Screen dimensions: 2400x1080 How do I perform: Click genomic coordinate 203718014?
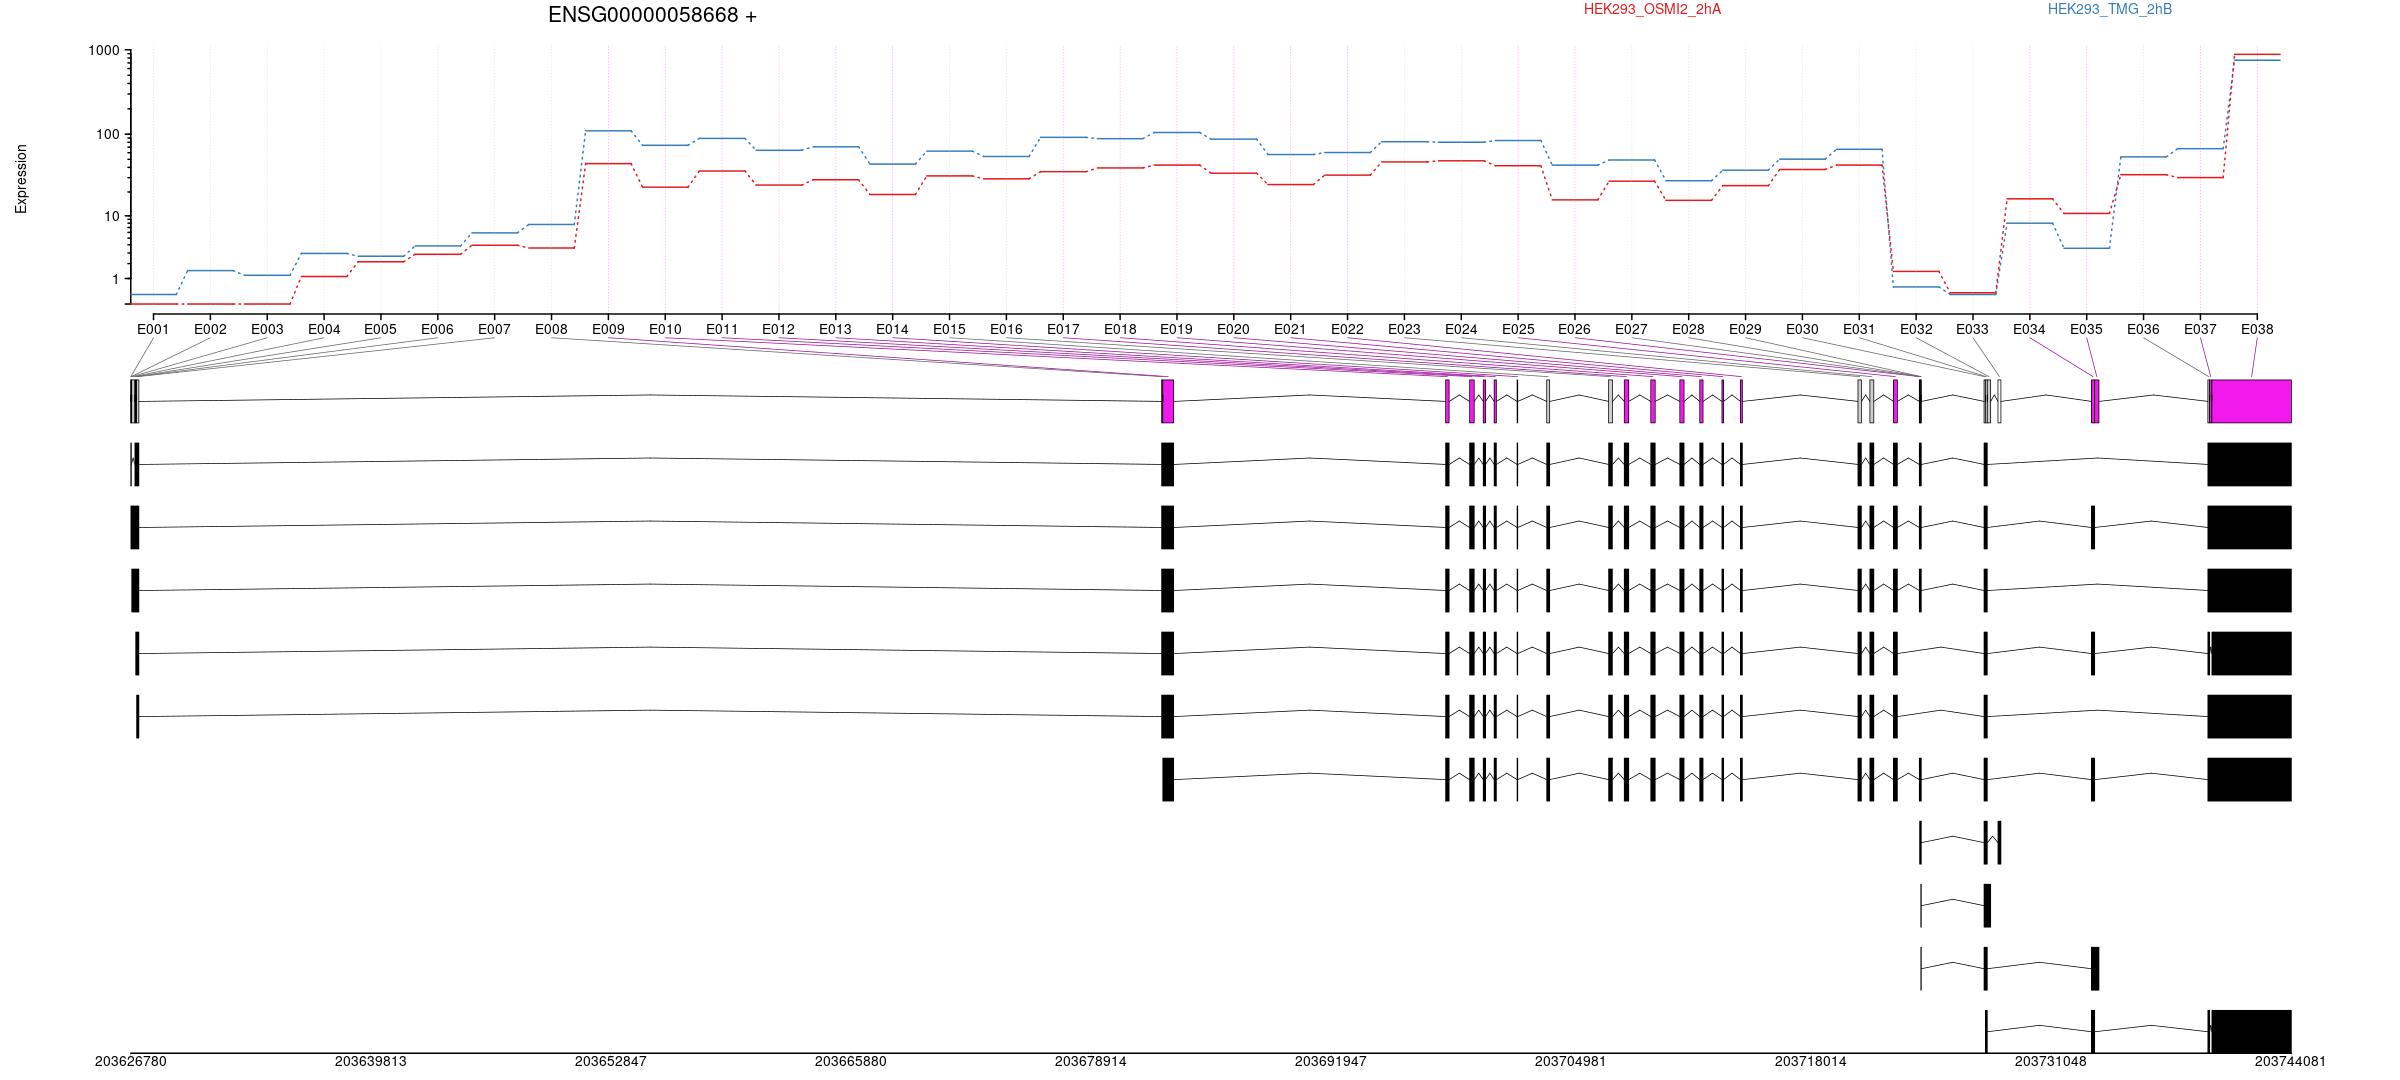click(x=1811, y=1062)
